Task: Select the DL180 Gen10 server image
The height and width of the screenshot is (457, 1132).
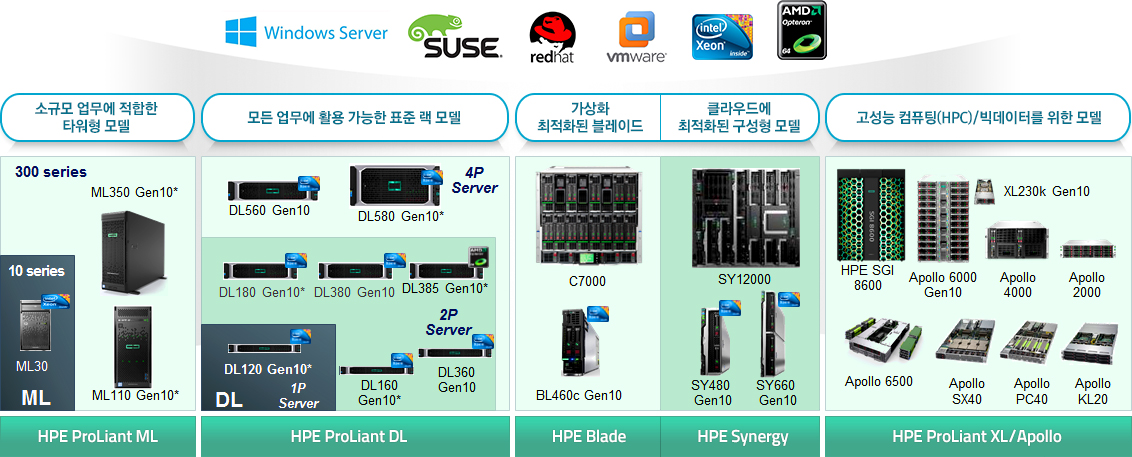Action: coord(261,271)
